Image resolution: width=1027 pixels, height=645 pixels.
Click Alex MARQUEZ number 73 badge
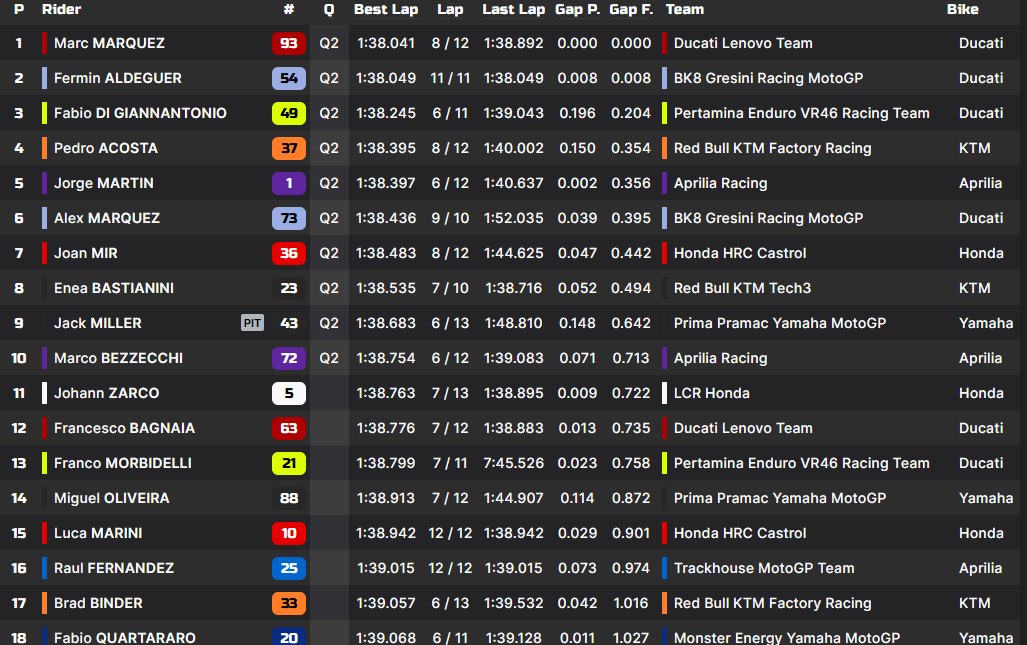289,219
